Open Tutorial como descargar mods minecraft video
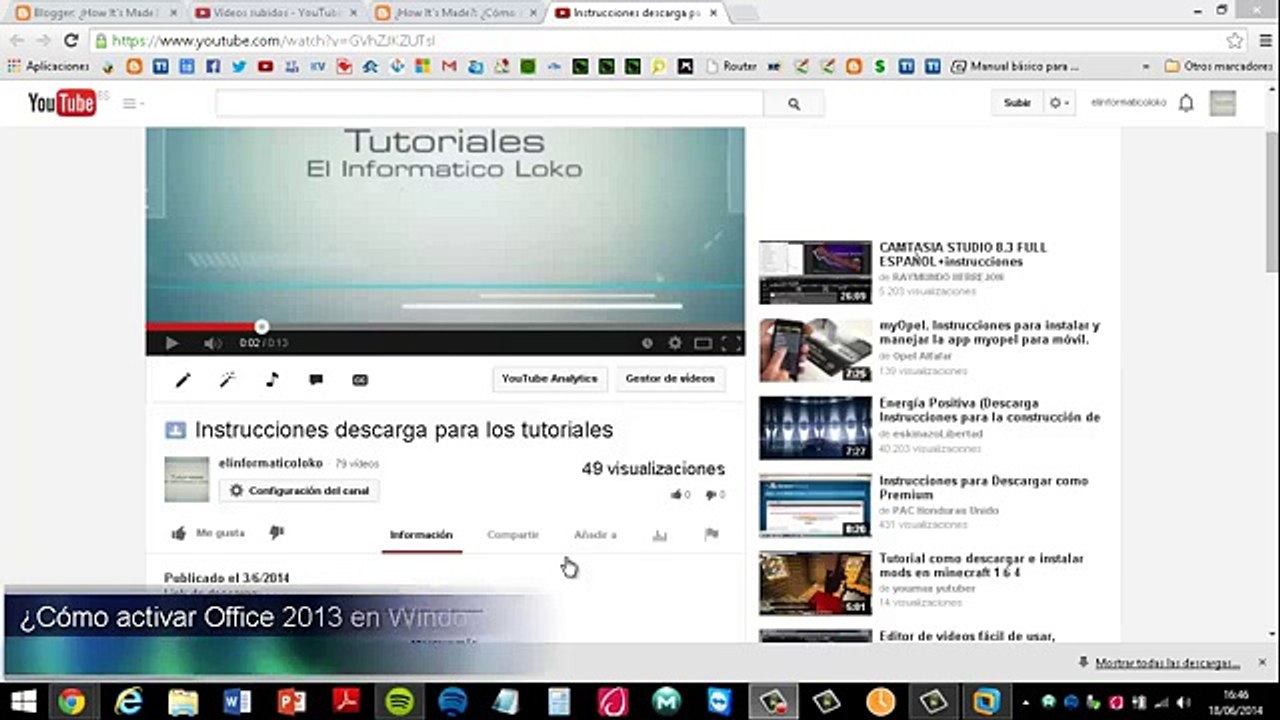Screen dimensions: 1280x720 click(x=981, y=565)
